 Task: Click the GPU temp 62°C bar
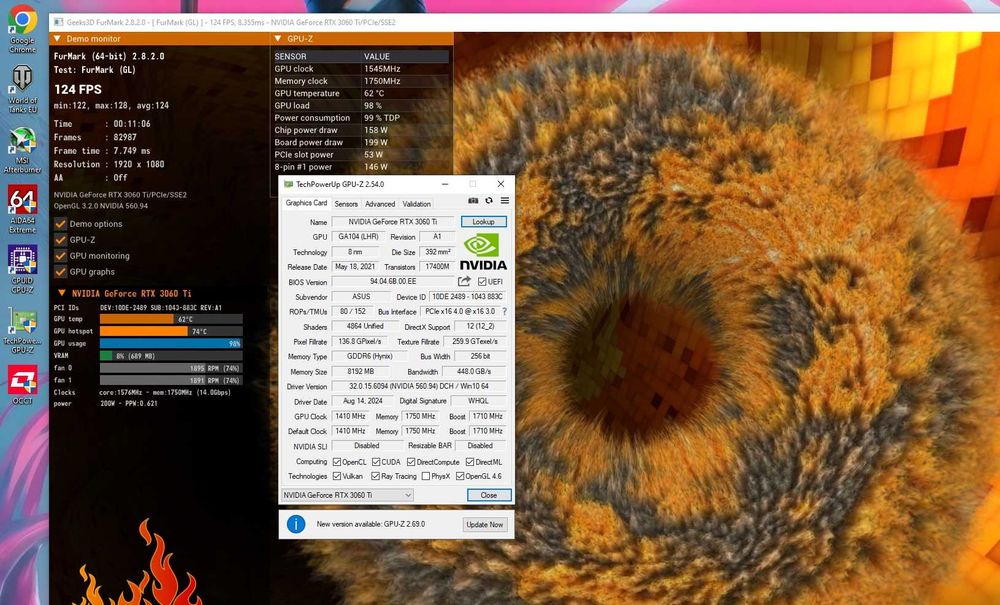click(171, 319)
